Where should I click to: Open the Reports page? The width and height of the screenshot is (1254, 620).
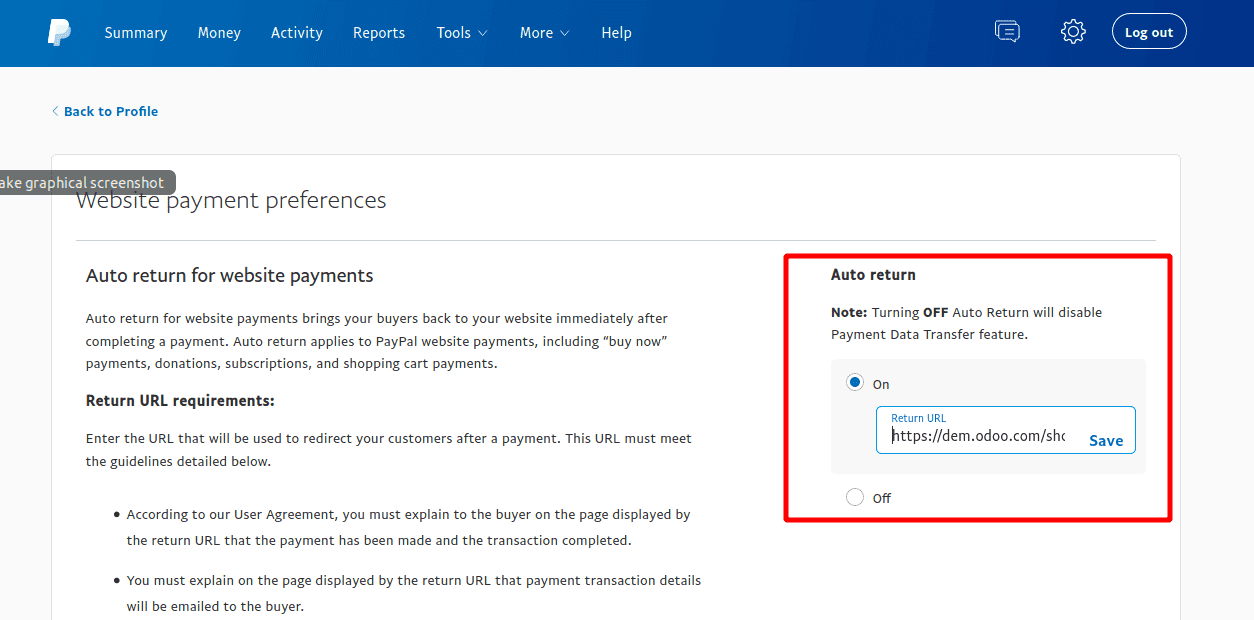pyautogui.click(x=379, y=33)
